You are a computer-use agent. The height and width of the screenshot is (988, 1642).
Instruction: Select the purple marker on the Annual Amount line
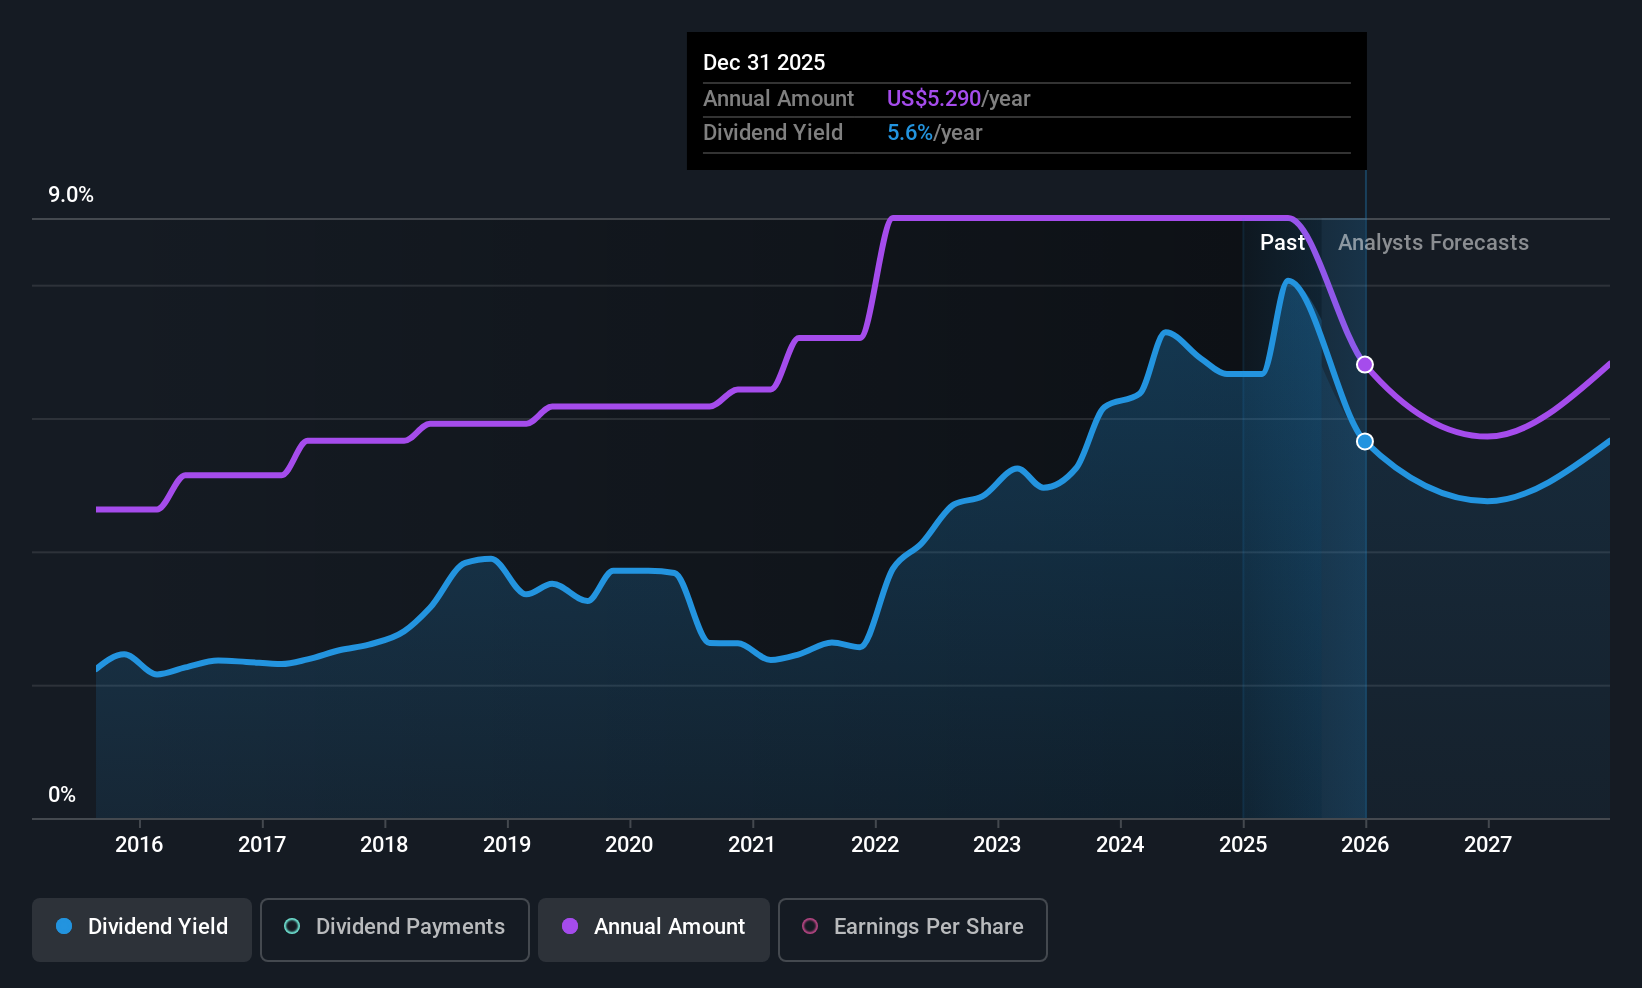[1365, 364]
